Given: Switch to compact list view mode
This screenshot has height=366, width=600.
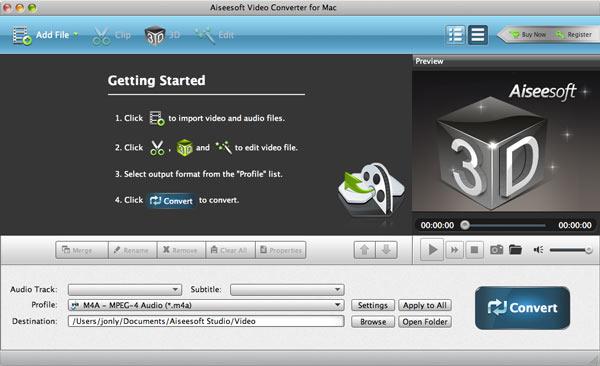Looking at the screenshot, I should (478, 35).
